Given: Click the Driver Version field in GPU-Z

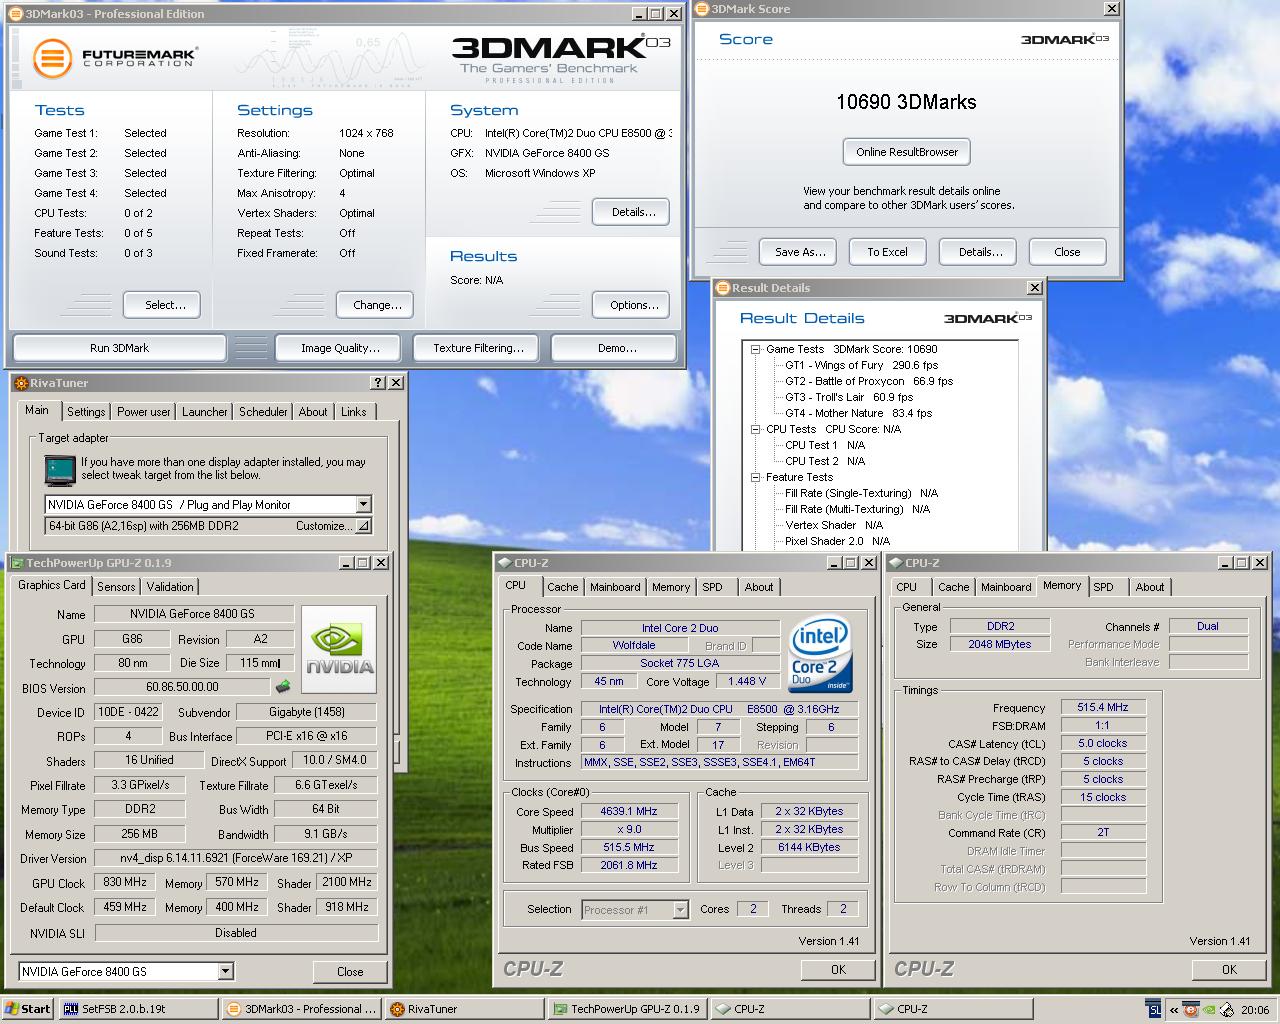Looking at the screenshot, I should pos(236,858).
